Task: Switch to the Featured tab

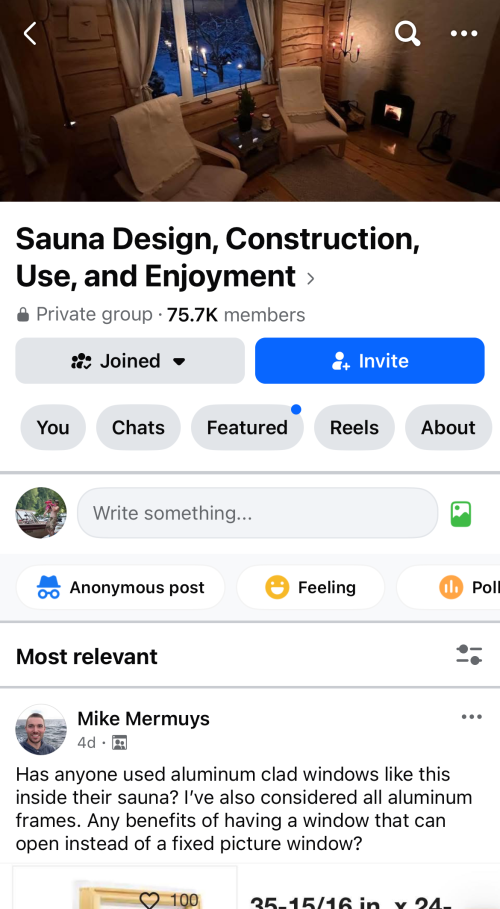Action: coord(247,427)
